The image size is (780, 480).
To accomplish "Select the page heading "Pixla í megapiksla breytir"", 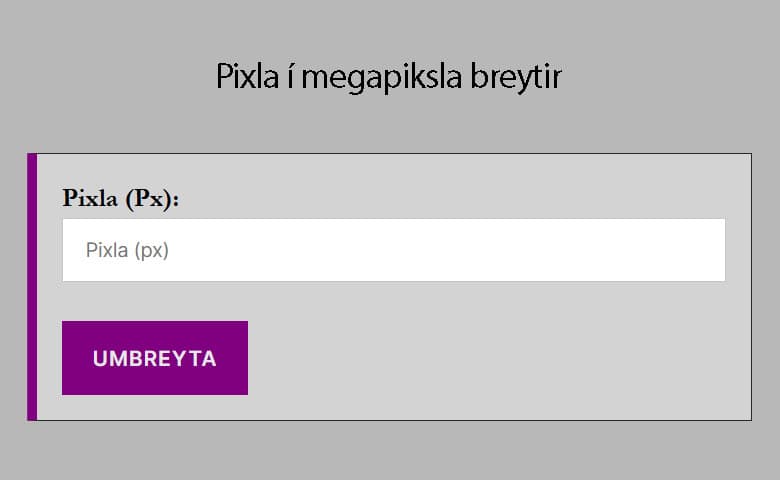I will [x=389, y=77].
